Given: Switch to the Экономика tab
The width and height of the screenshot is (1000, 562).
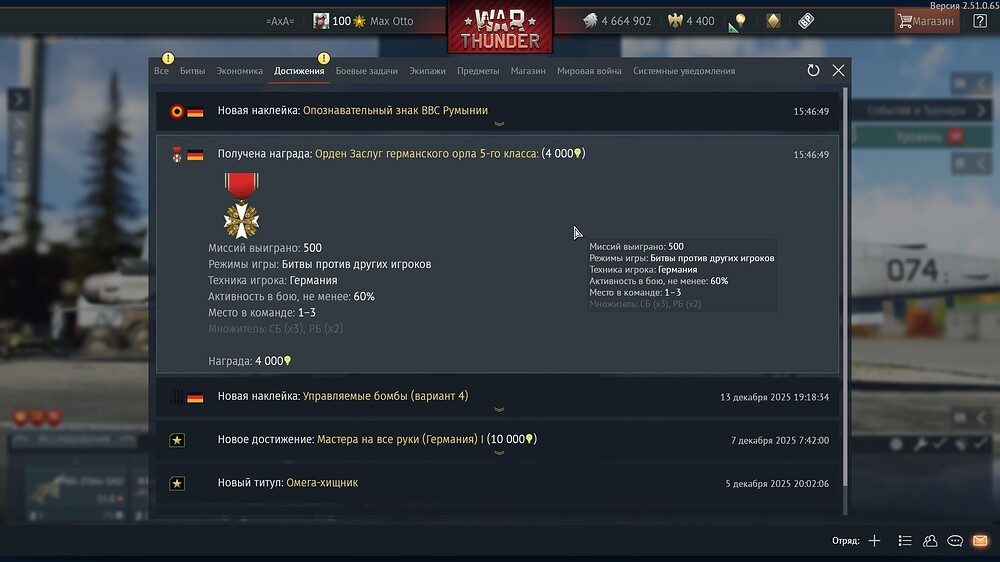Looking at the screenshot, I should pyautogui.click(x=239, y=71).
